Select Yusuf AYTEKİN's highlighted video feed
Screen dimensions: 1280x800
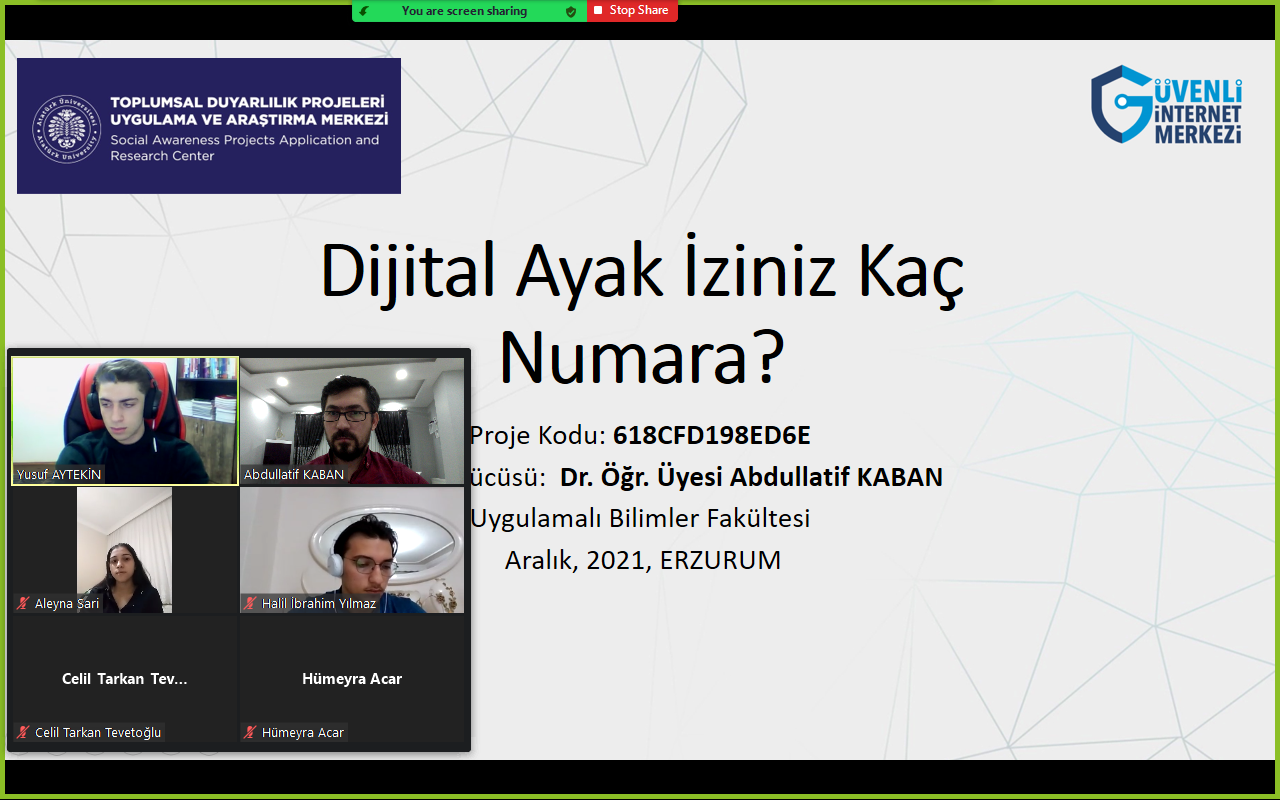[x=125, y=420]
